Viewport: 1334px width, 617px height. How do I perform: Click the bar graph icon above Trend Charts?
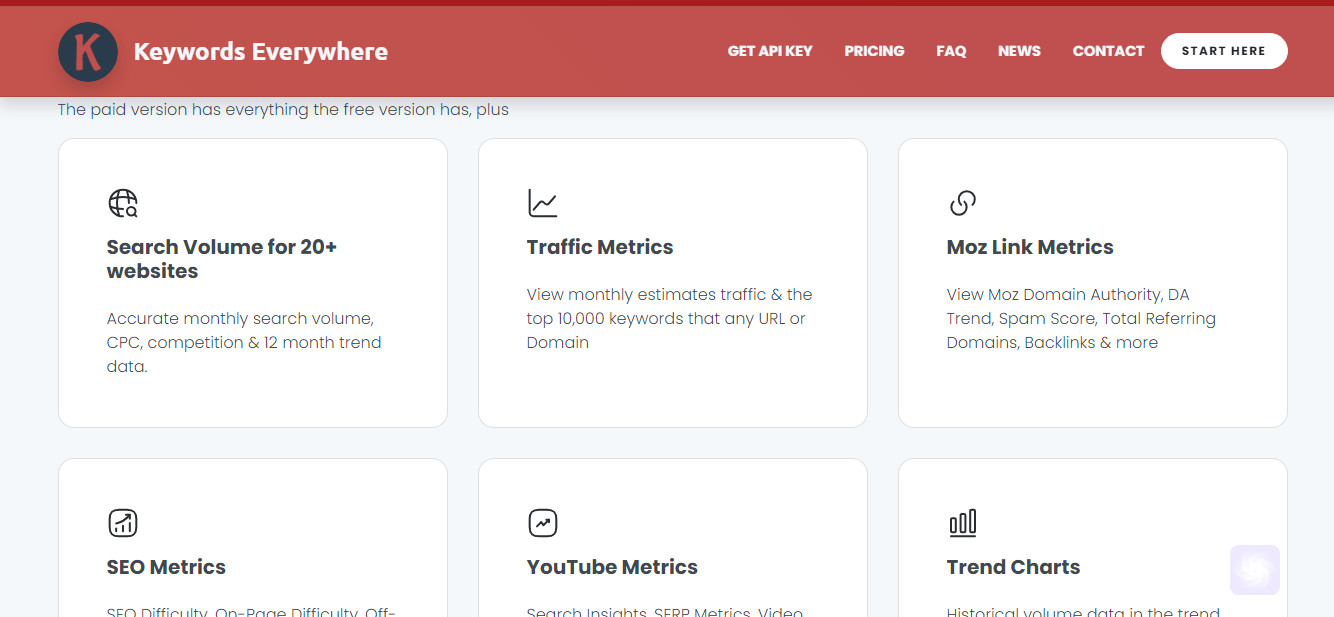pyautogui.click(x=962, y=523)
